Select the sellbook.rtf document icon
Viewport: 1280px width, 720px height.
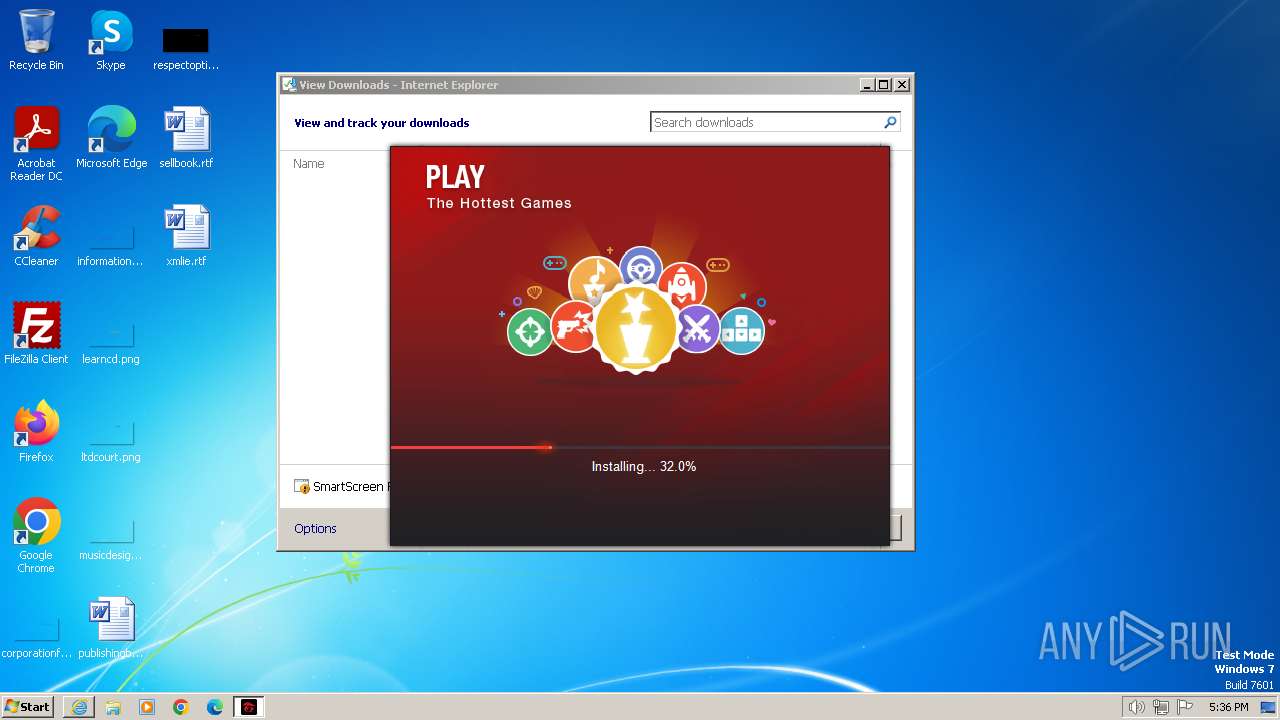pos(186,137)
